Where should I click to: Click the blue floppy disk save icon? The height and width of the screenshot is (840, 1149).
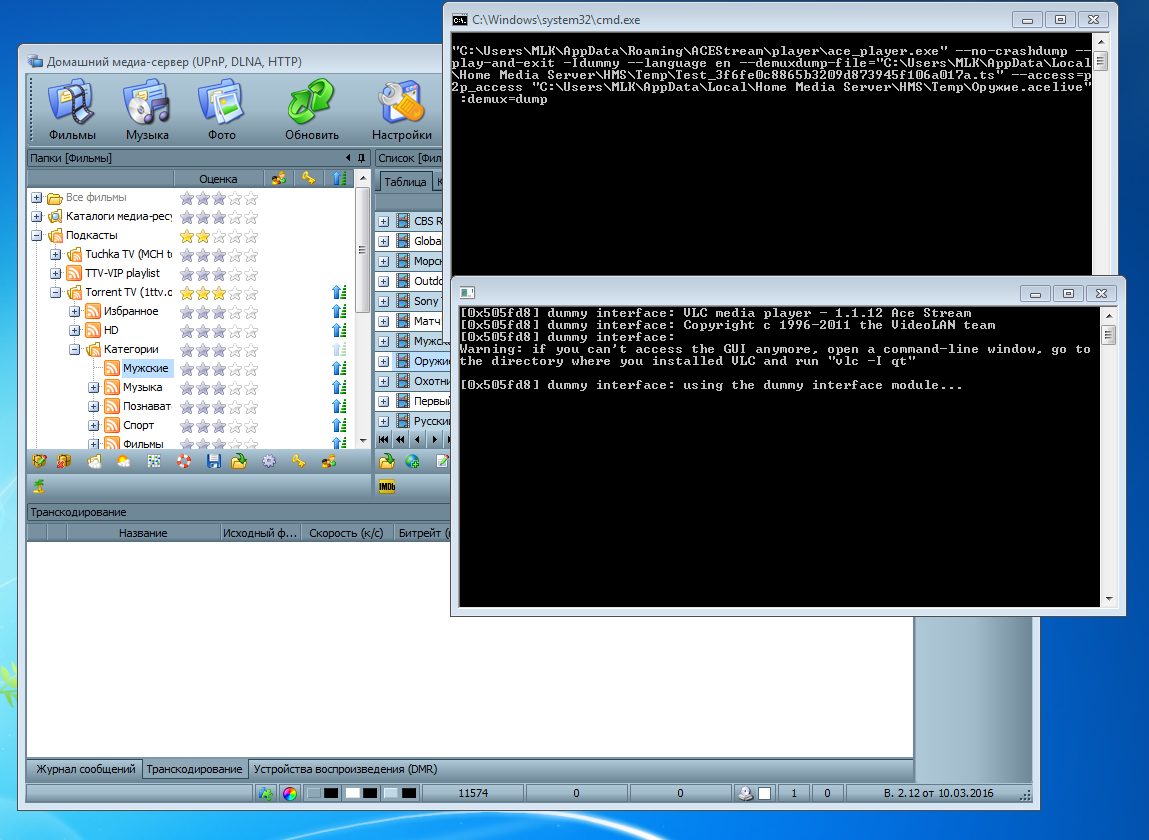213,461
